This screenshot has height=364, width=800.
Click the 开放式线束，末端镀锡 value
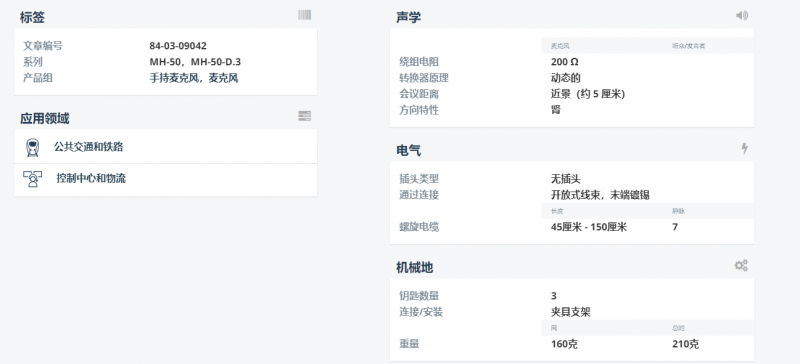tap(600, 195)
